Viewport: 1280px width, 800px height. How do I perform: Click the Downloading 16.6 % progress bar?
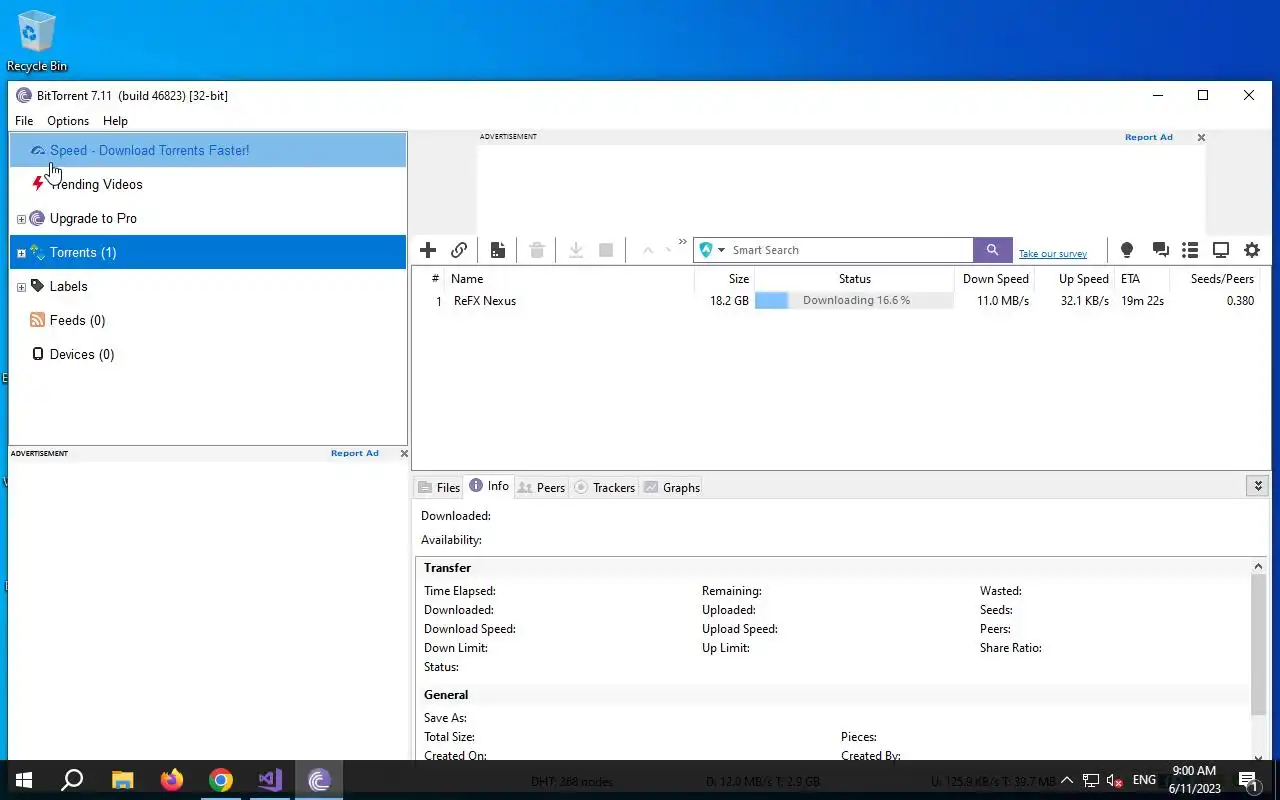click(854, 300)
